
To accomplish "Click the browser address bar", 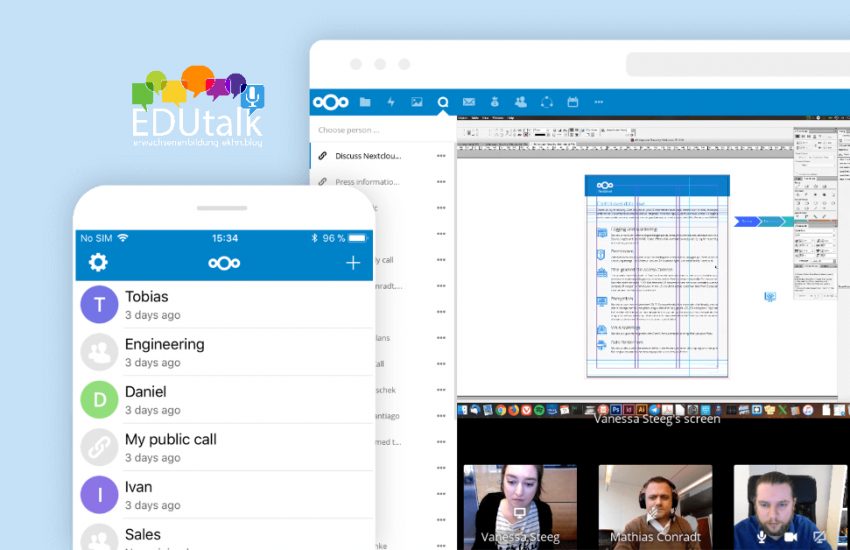I will 738,64.
